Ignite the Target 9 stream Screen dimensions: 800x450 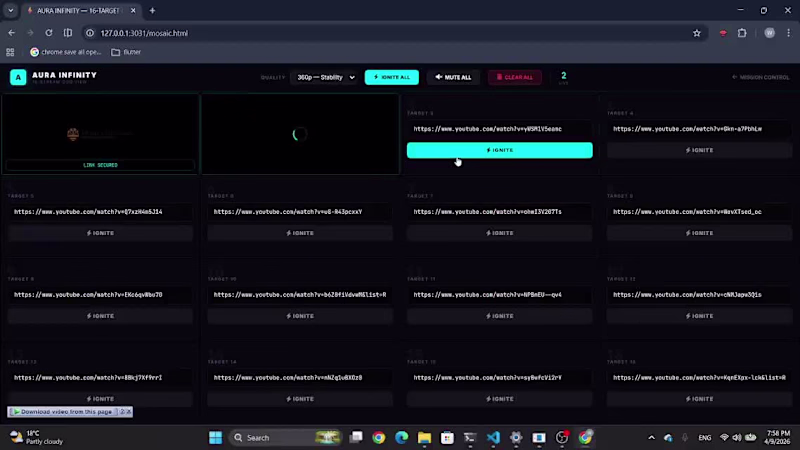[x=100, y=316]
